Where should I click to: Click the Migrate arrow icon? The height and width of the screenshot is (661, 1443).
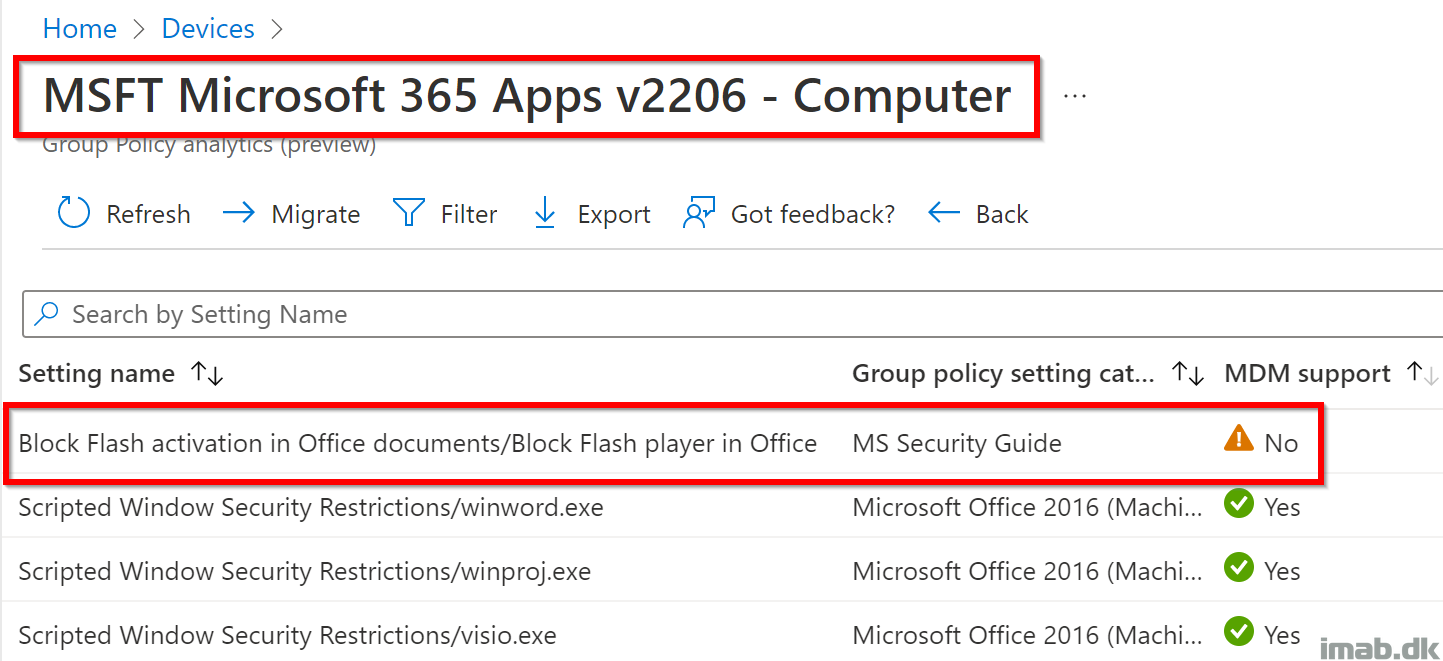[239, 213]
